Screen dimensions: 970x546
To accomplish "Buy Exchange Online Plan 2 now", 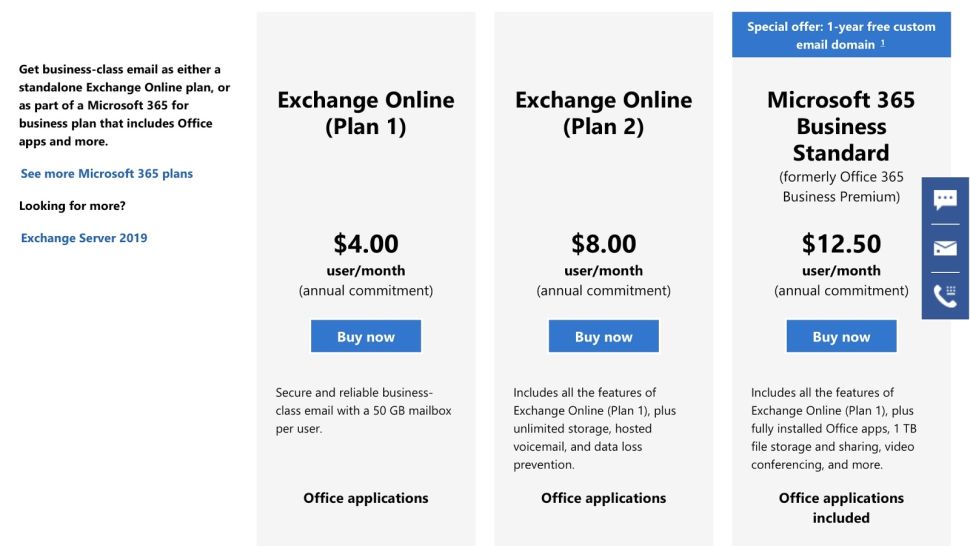I will 603,336.
